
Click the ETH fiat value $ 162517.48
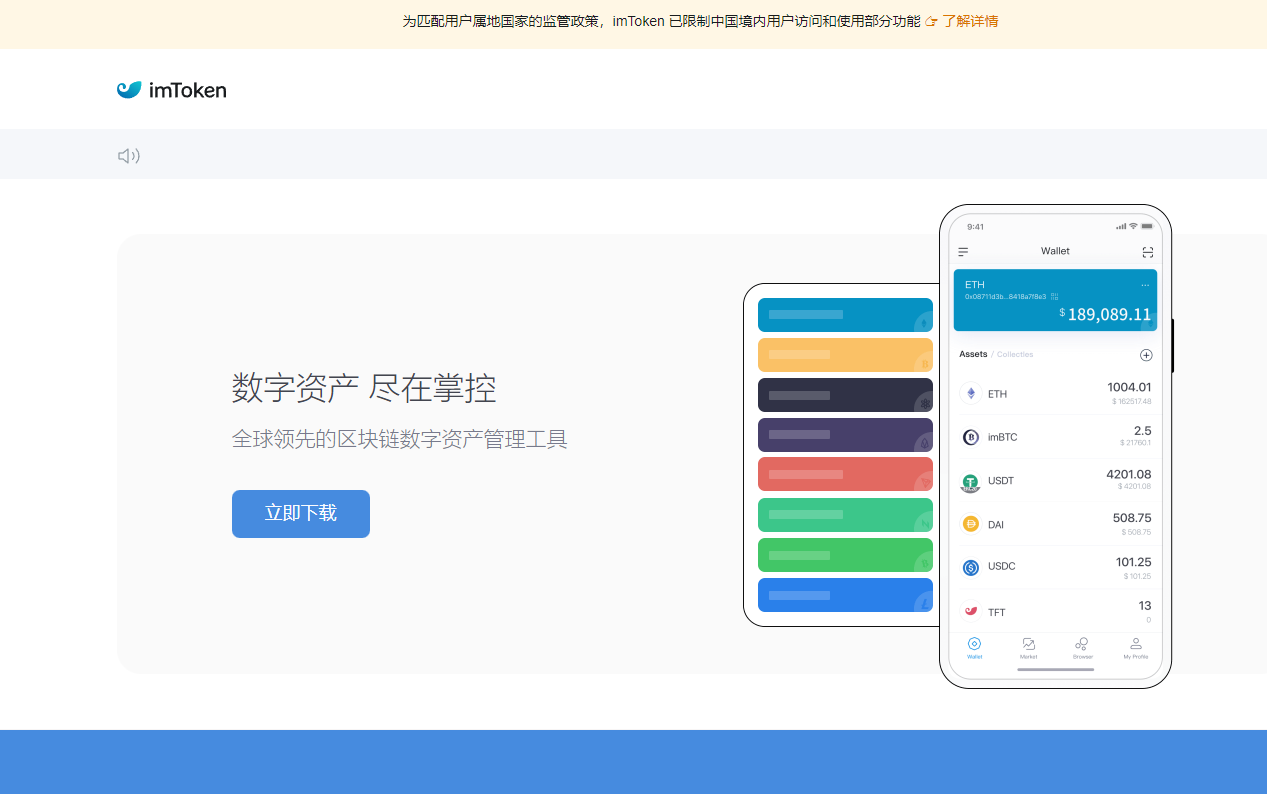1131,401
